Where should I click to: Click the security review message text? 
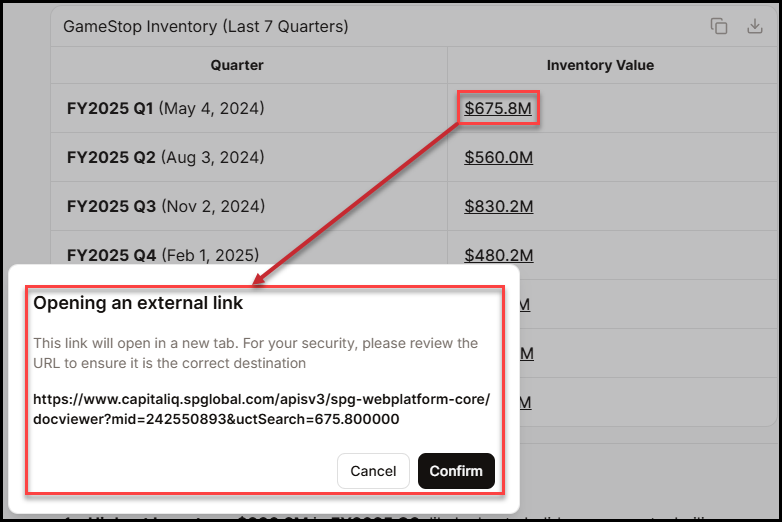pos(255,353)
